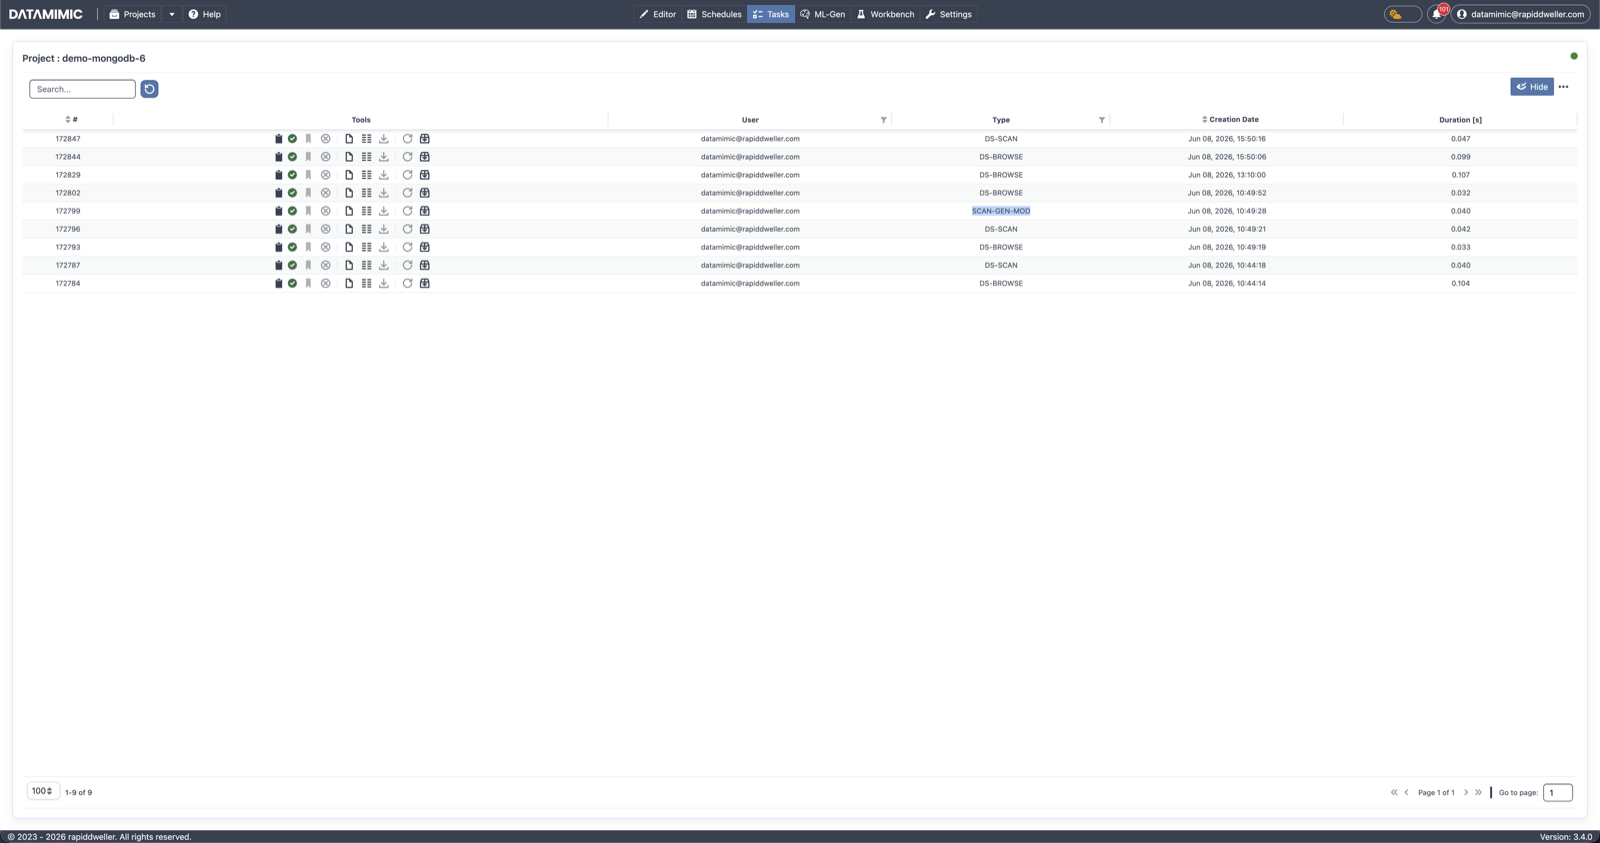Open the file document icon for task 172802
This screenshot has height=843, width=1600.
349,193
